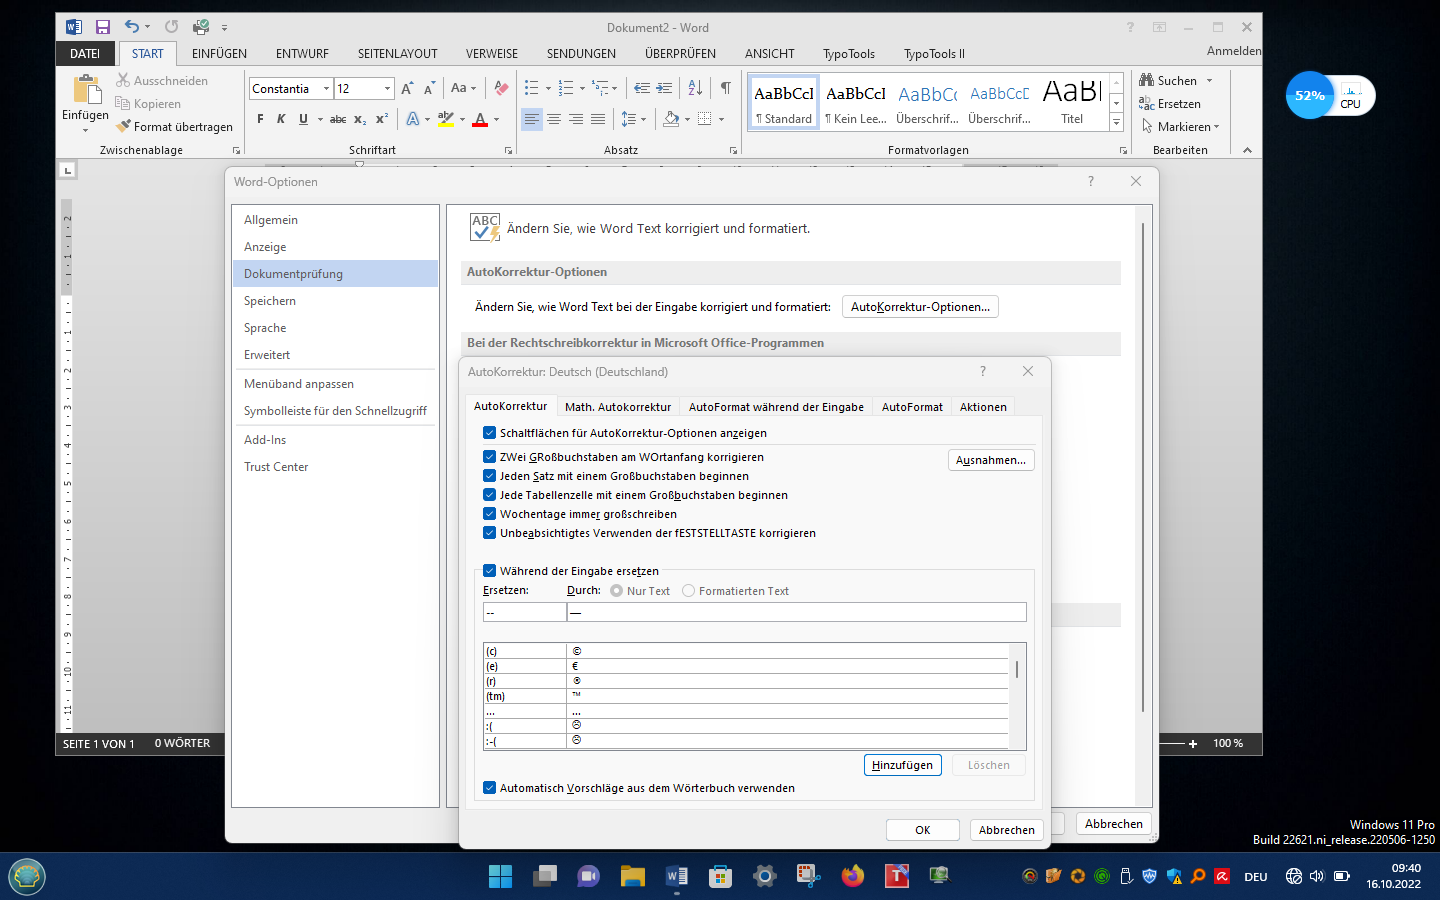Screen dimensions: 1440x900
Task: Open File Explorer from the taskbar
Action: coord(632,877)
